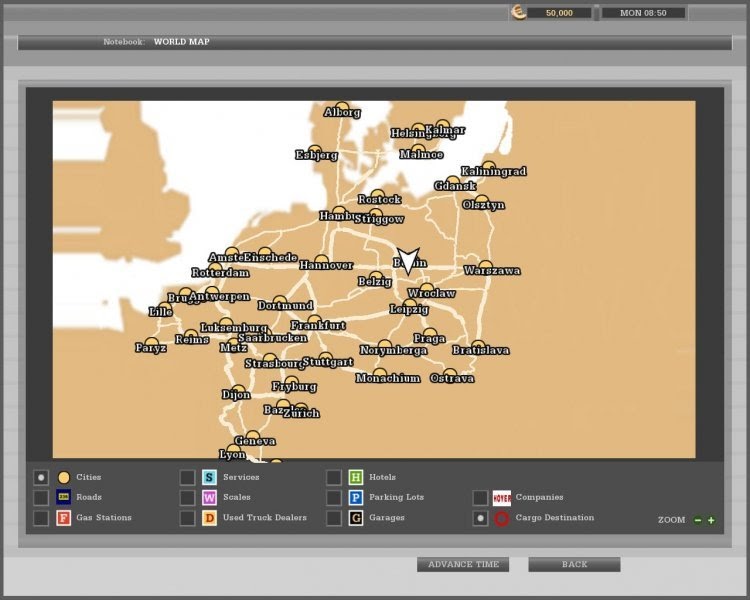Click the Frankfurt label on map

pyautogui.click(x=318, y=326)
